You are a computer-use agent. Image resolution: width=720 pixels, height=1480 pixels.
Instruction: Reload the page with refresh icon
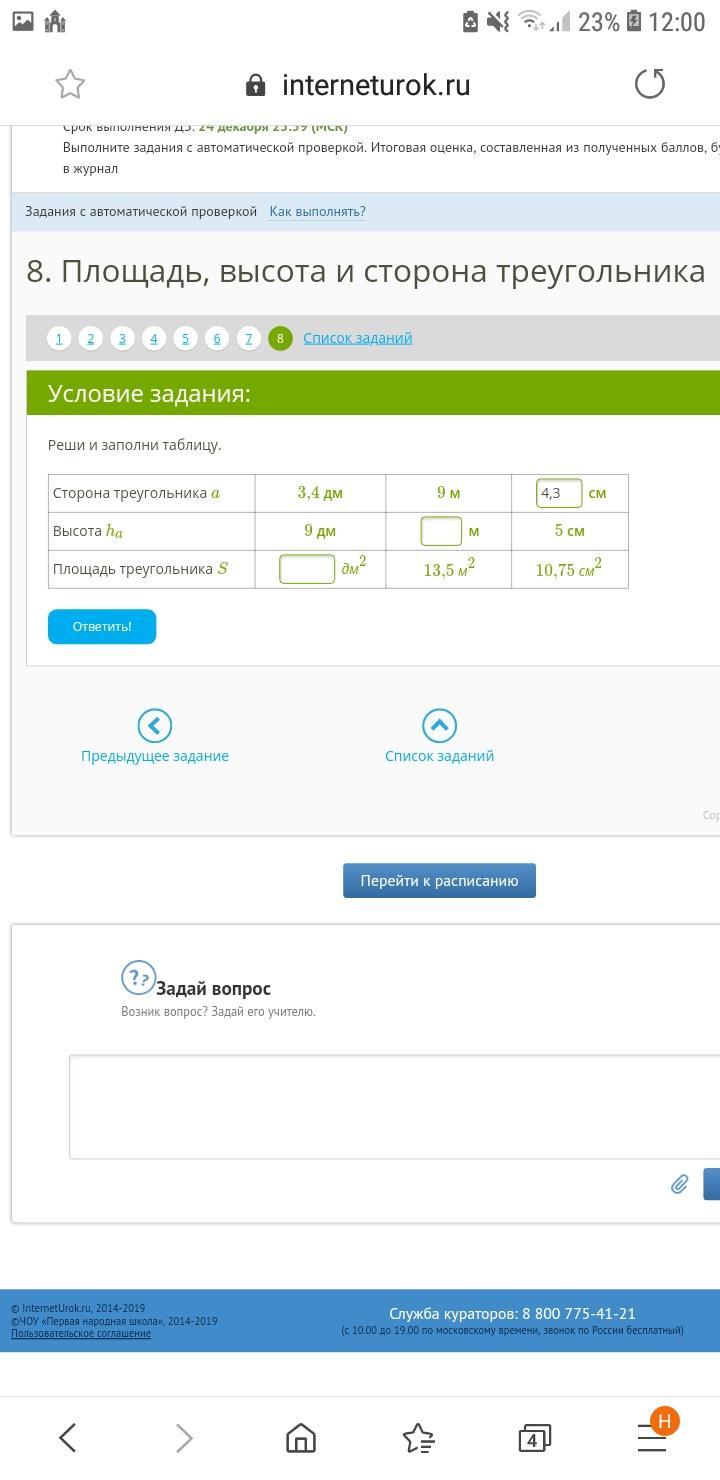click(649, 85)
